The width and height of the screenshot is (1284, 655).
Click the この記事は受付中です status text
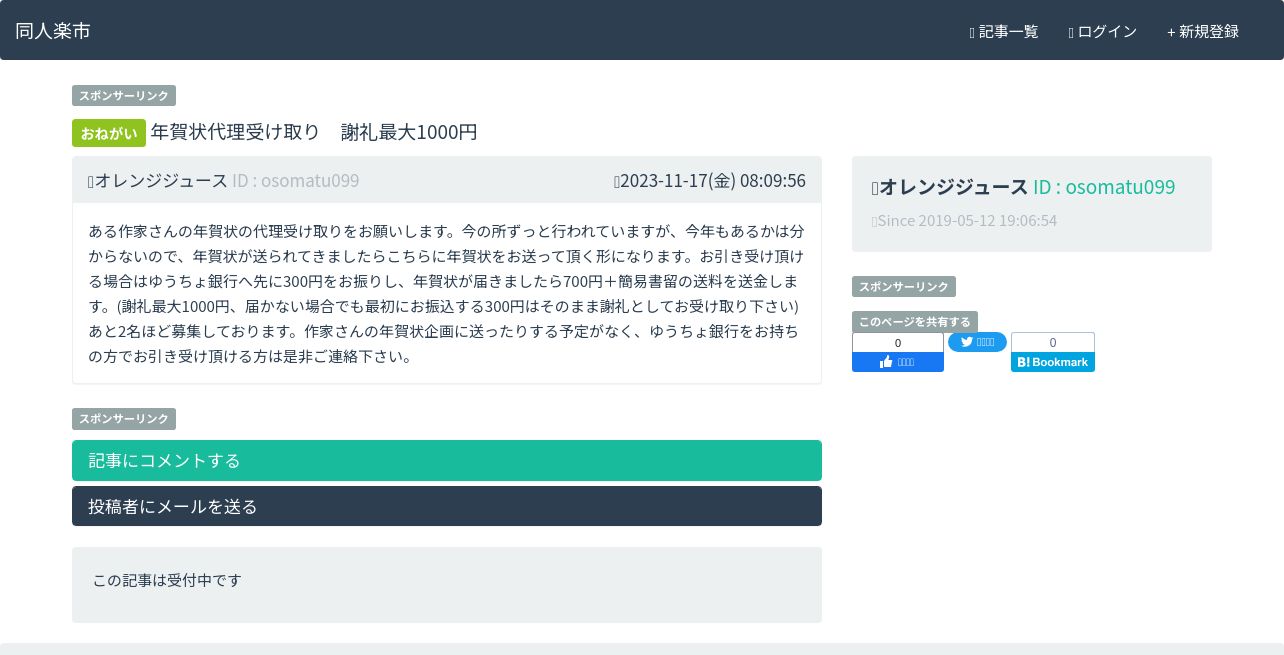point(167,580)
